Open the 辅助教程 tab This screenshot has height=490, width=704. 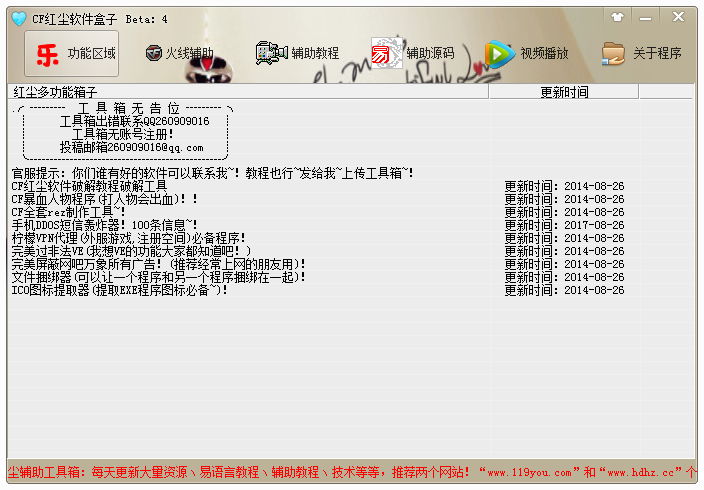coord(297,53)
